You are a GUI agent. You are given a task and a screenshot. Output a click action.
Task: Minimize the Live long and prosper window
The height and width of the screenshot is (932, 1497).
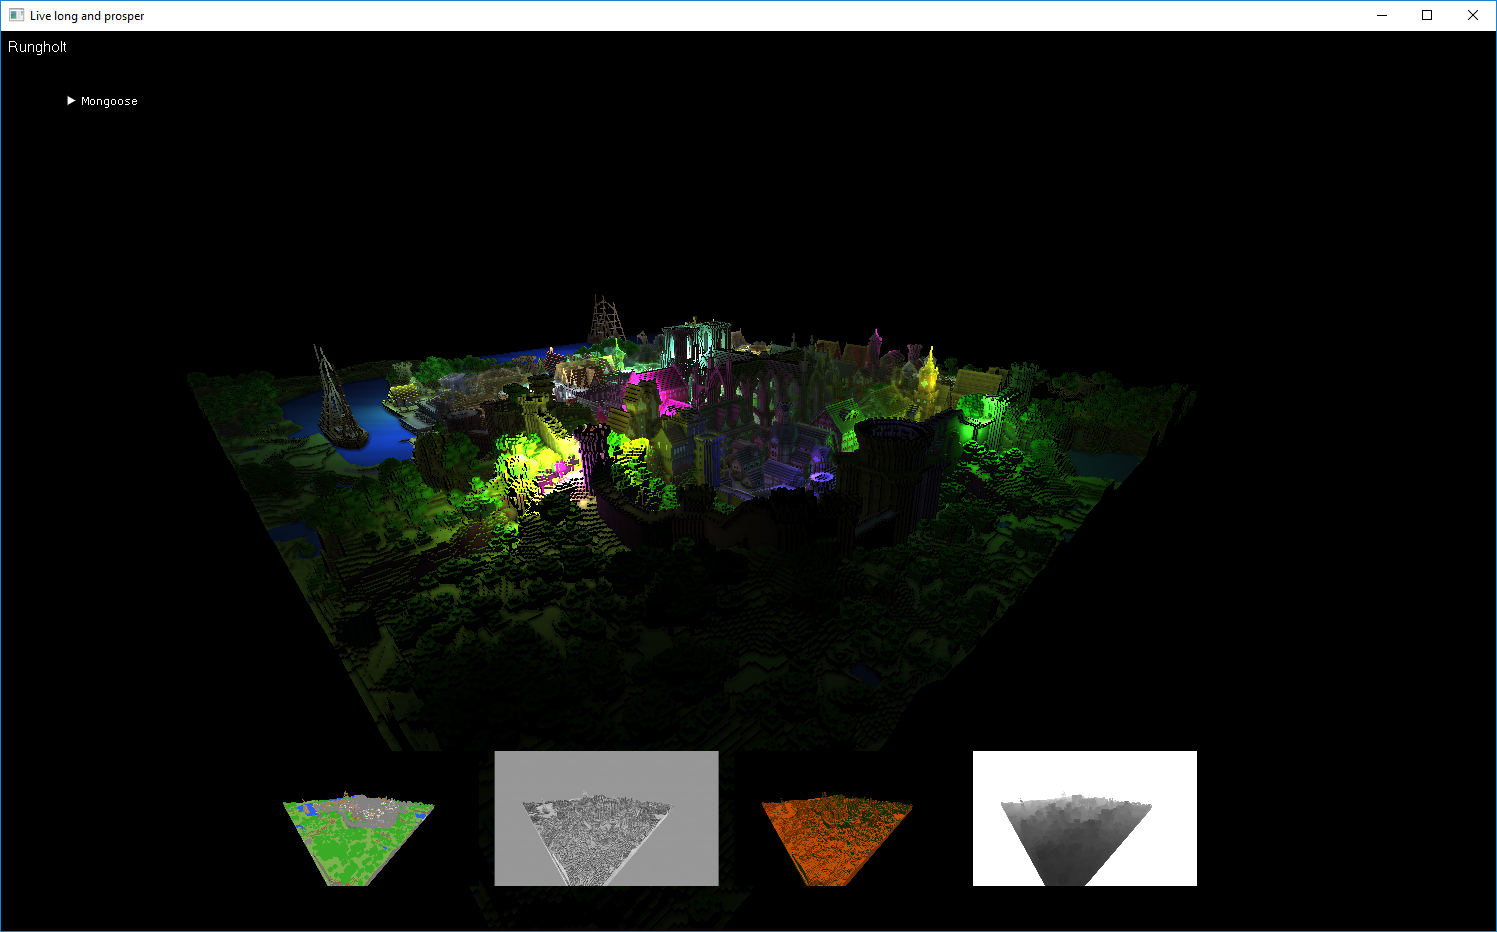click(1382, 15)
